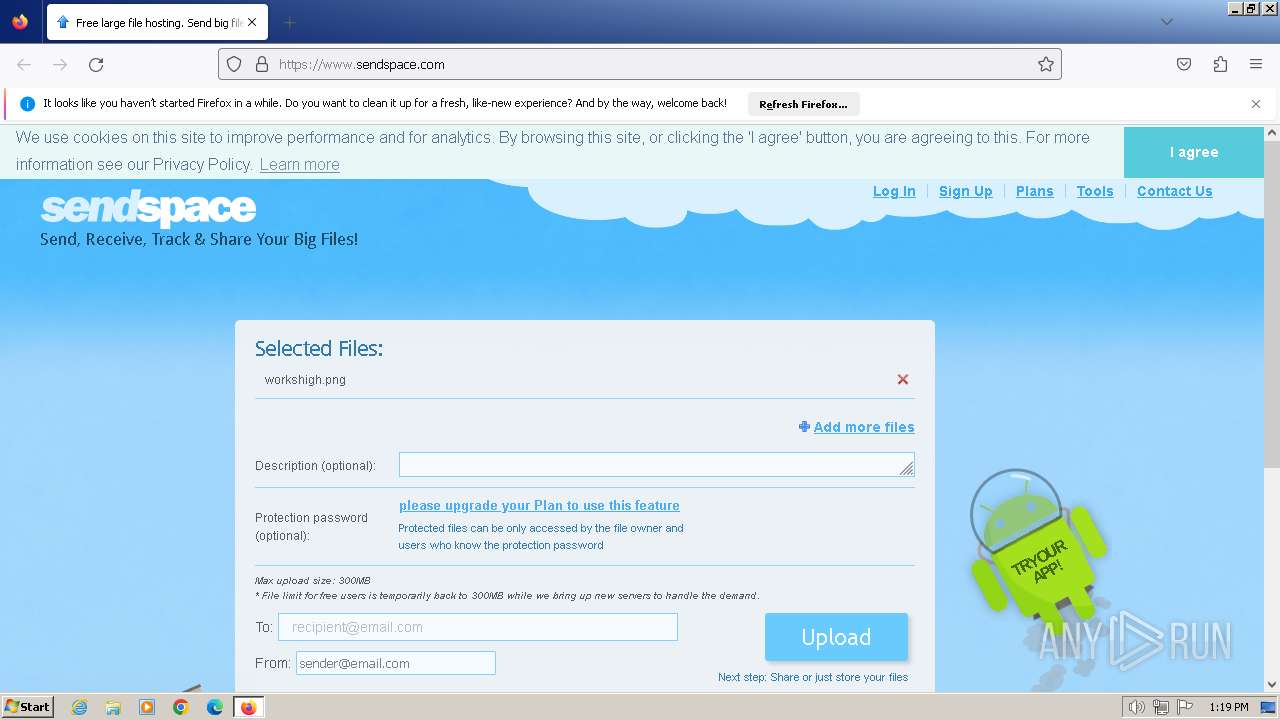Image resolution: width=1280 pixels, height=720 pixels.
Task: Open the Extensions puzzle icon
Action: pyautogui.click(x=1220, y=64)
